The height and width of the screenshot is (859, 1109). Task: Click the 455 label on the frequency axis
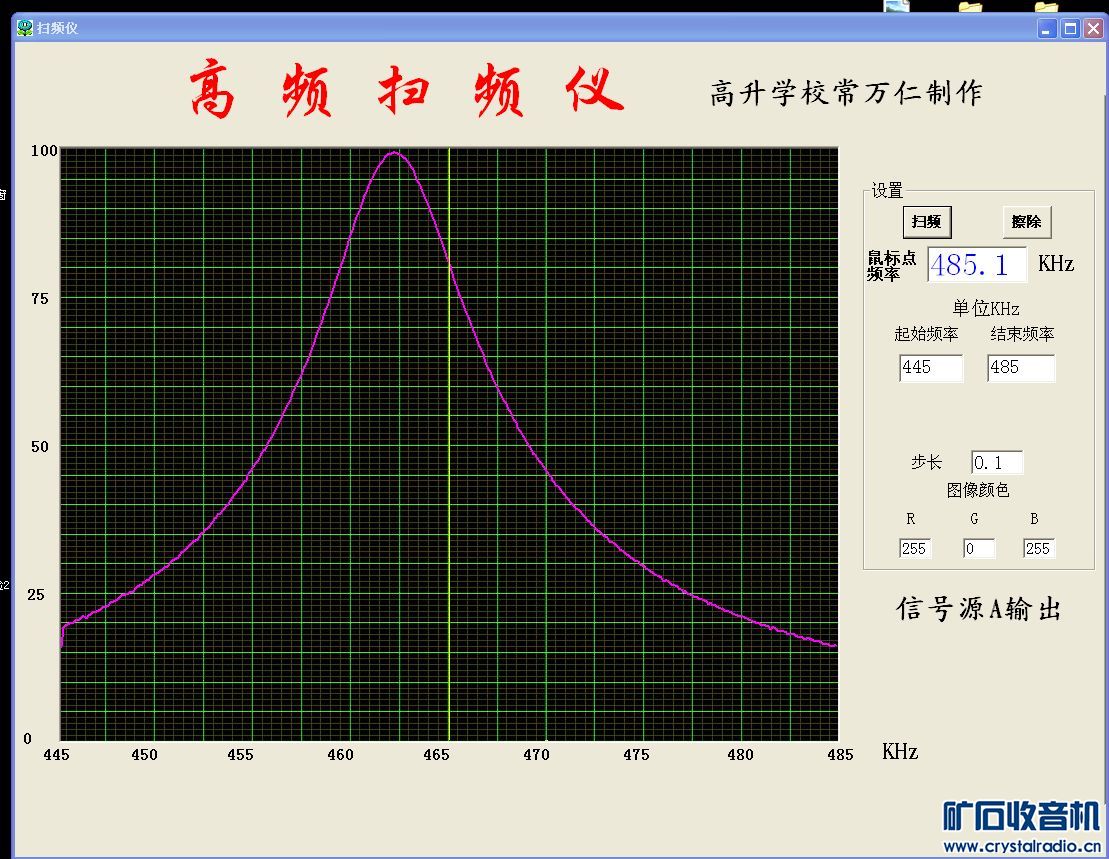tap(240, 755)
